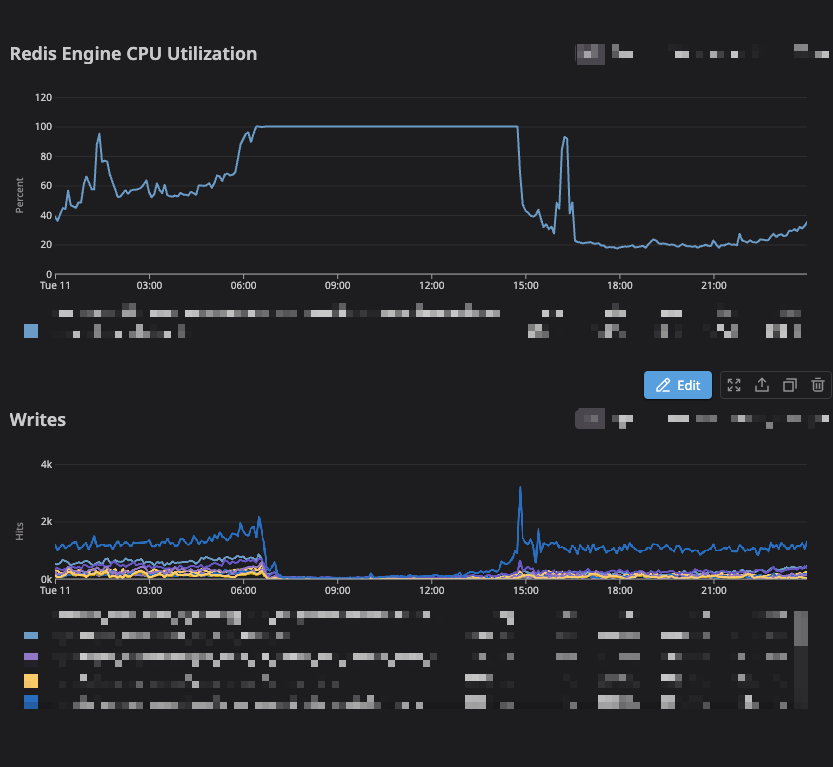Click the 100 percent plateau on CPU line
Viewport: 833px width, 767px height.
pos(387,126)
